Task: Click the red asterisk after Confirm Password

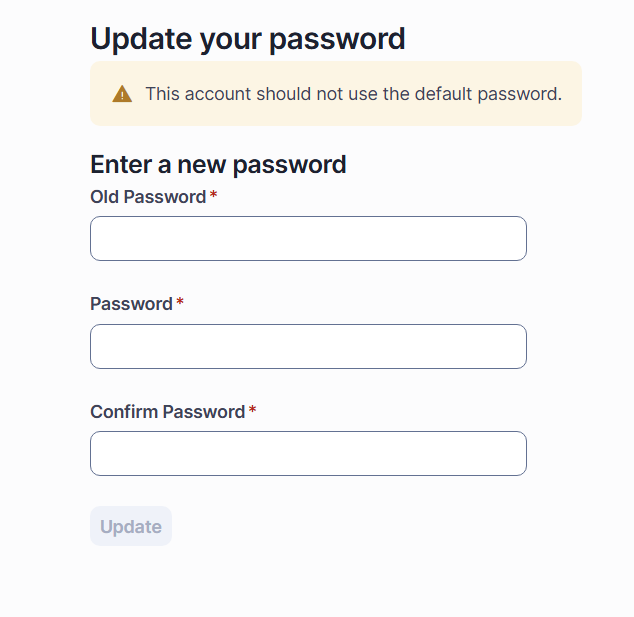Action: (253, 411)
